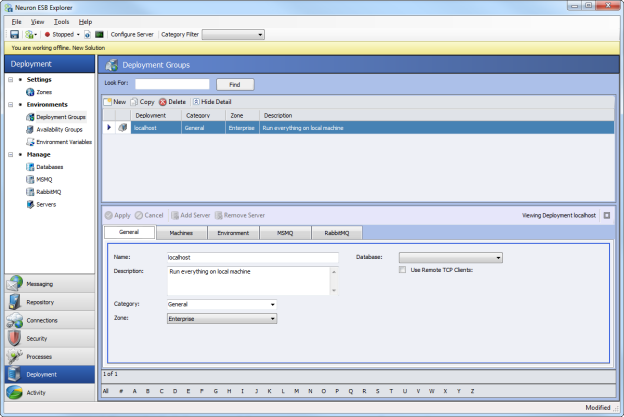Close the detail pane with the corner icon
The width and height of the screenshot is (624, 417).
click(x=606, y=215)
